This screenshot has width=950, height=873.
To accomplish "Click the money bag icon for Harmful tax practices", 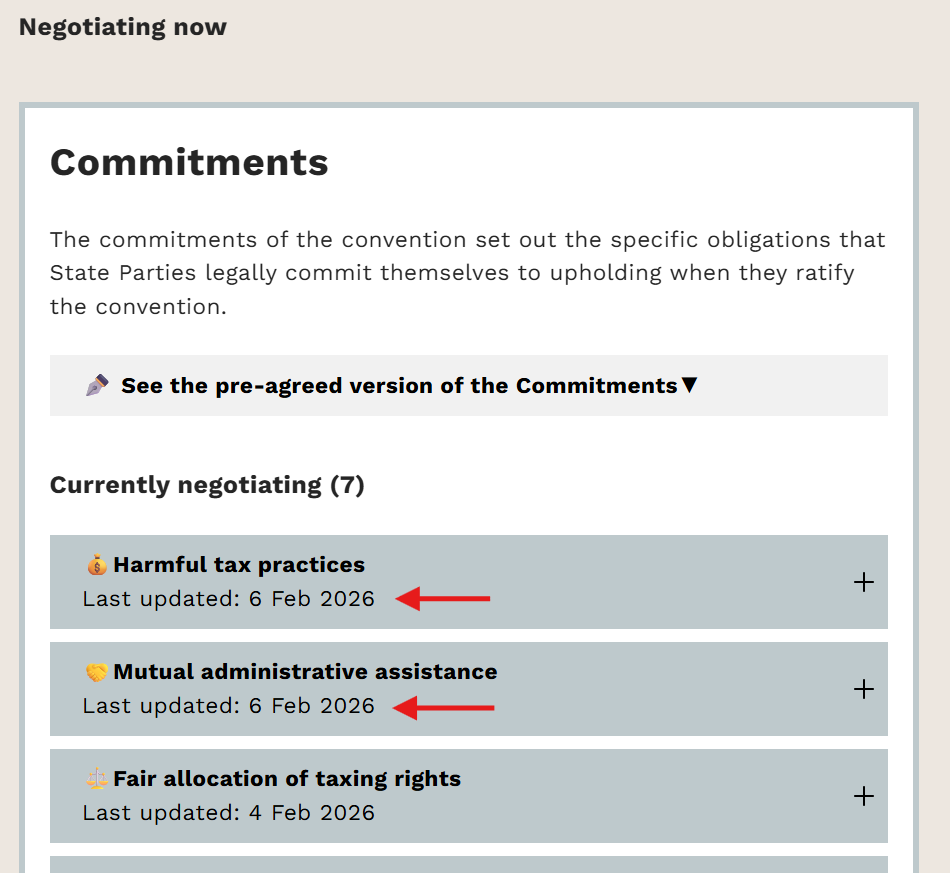I will click(96, 566).
